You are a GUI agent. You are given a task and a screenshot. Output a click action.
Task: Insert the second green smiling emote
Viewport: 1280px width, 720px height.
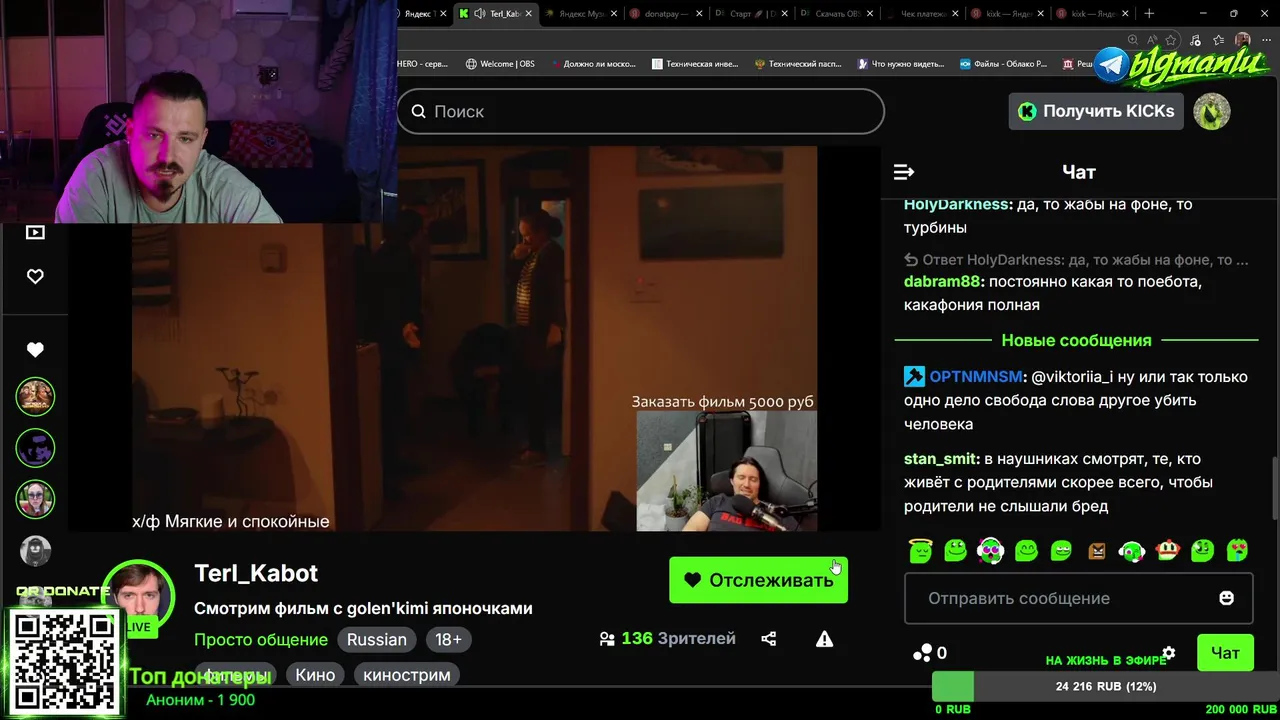(x=956, y=550)
